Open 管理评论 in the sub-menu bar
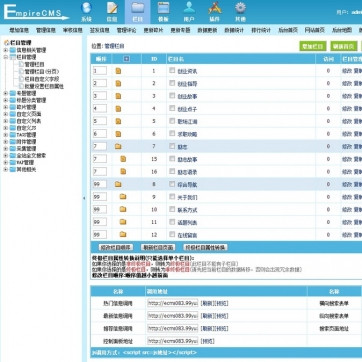The height and width of the screenshot is (362, 362). (x=126, y=30)
